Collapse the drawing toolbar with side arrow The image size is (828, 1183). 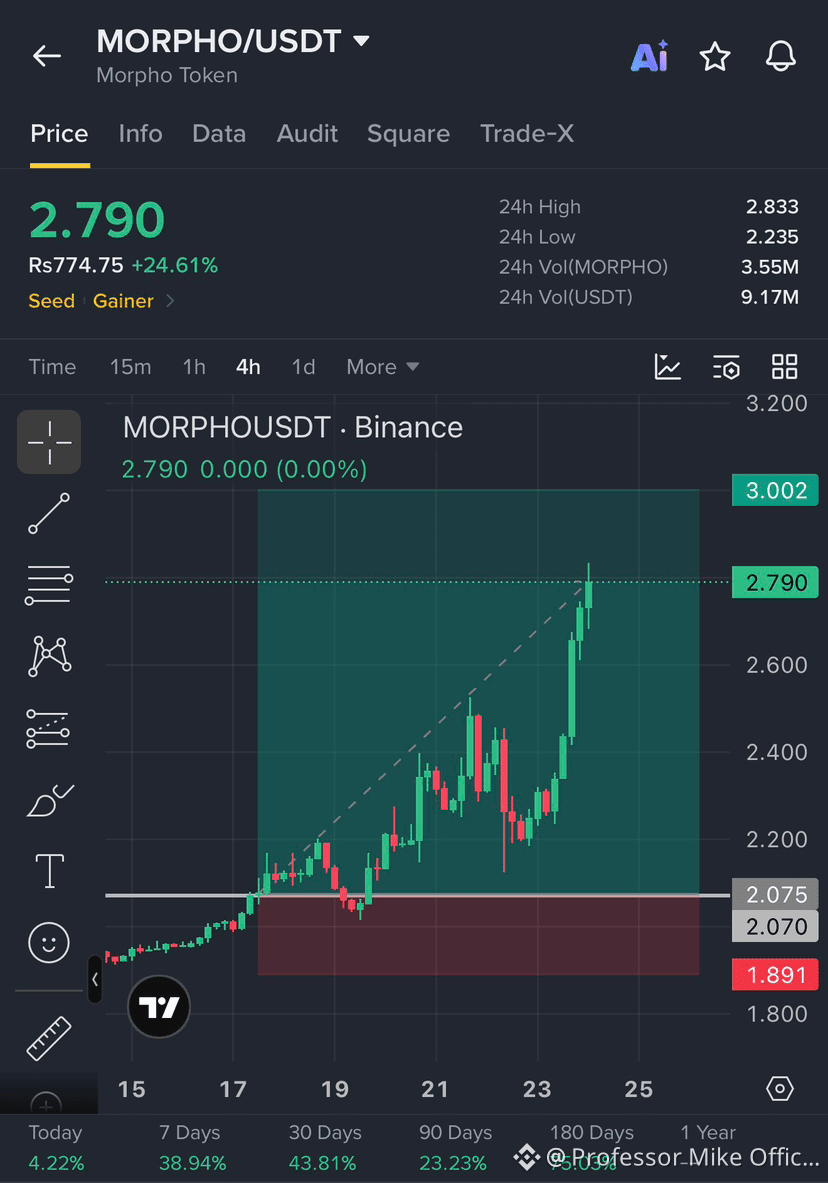pyautogui.click(x=94, y=979)
